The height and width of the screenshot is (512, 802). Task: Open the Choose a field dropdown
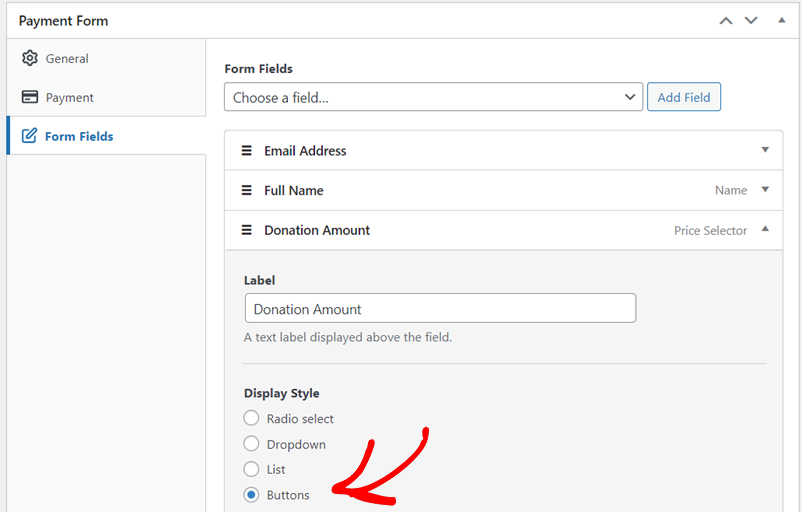pos(433,97)
